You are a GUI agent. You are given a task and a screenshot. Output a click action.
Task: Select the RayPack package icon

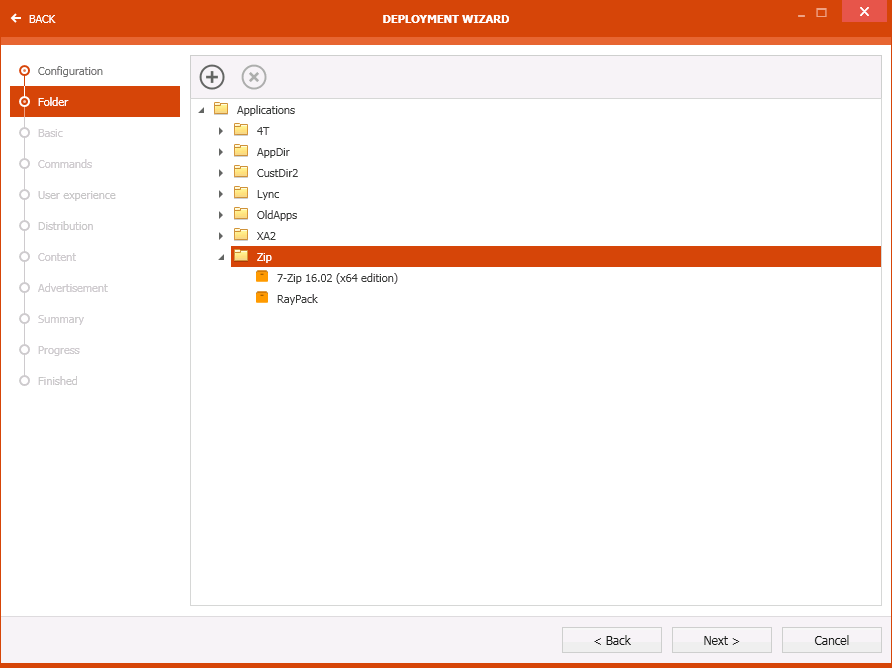(261, 298)
